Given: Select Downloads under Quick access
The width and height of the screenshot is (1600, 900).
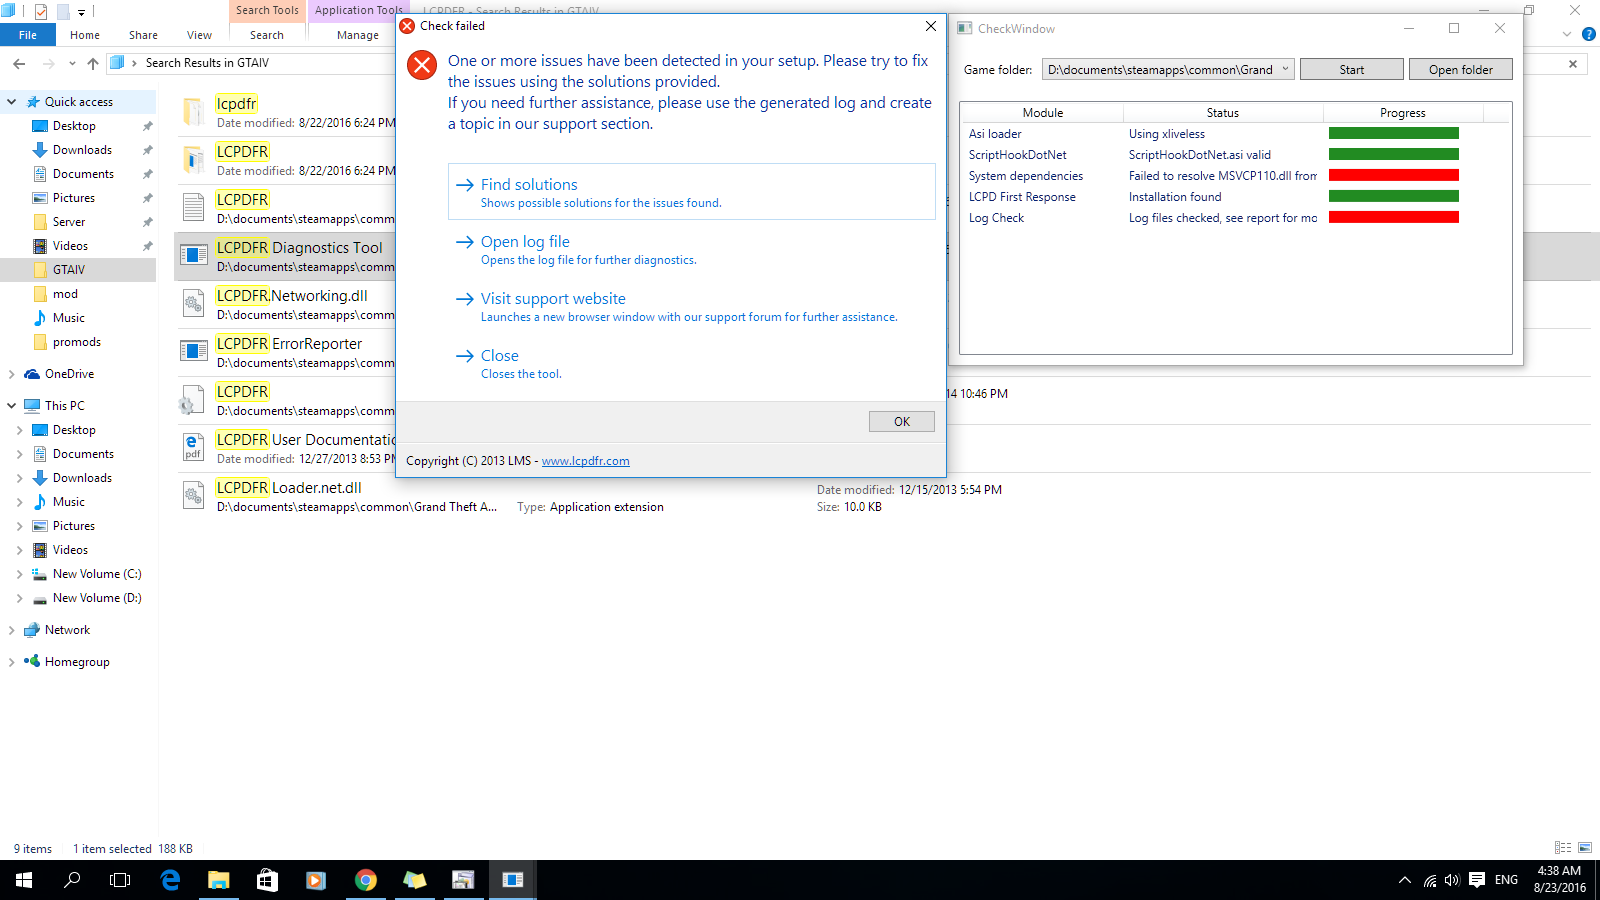Looking at the screenshot, I should point(82,150).
